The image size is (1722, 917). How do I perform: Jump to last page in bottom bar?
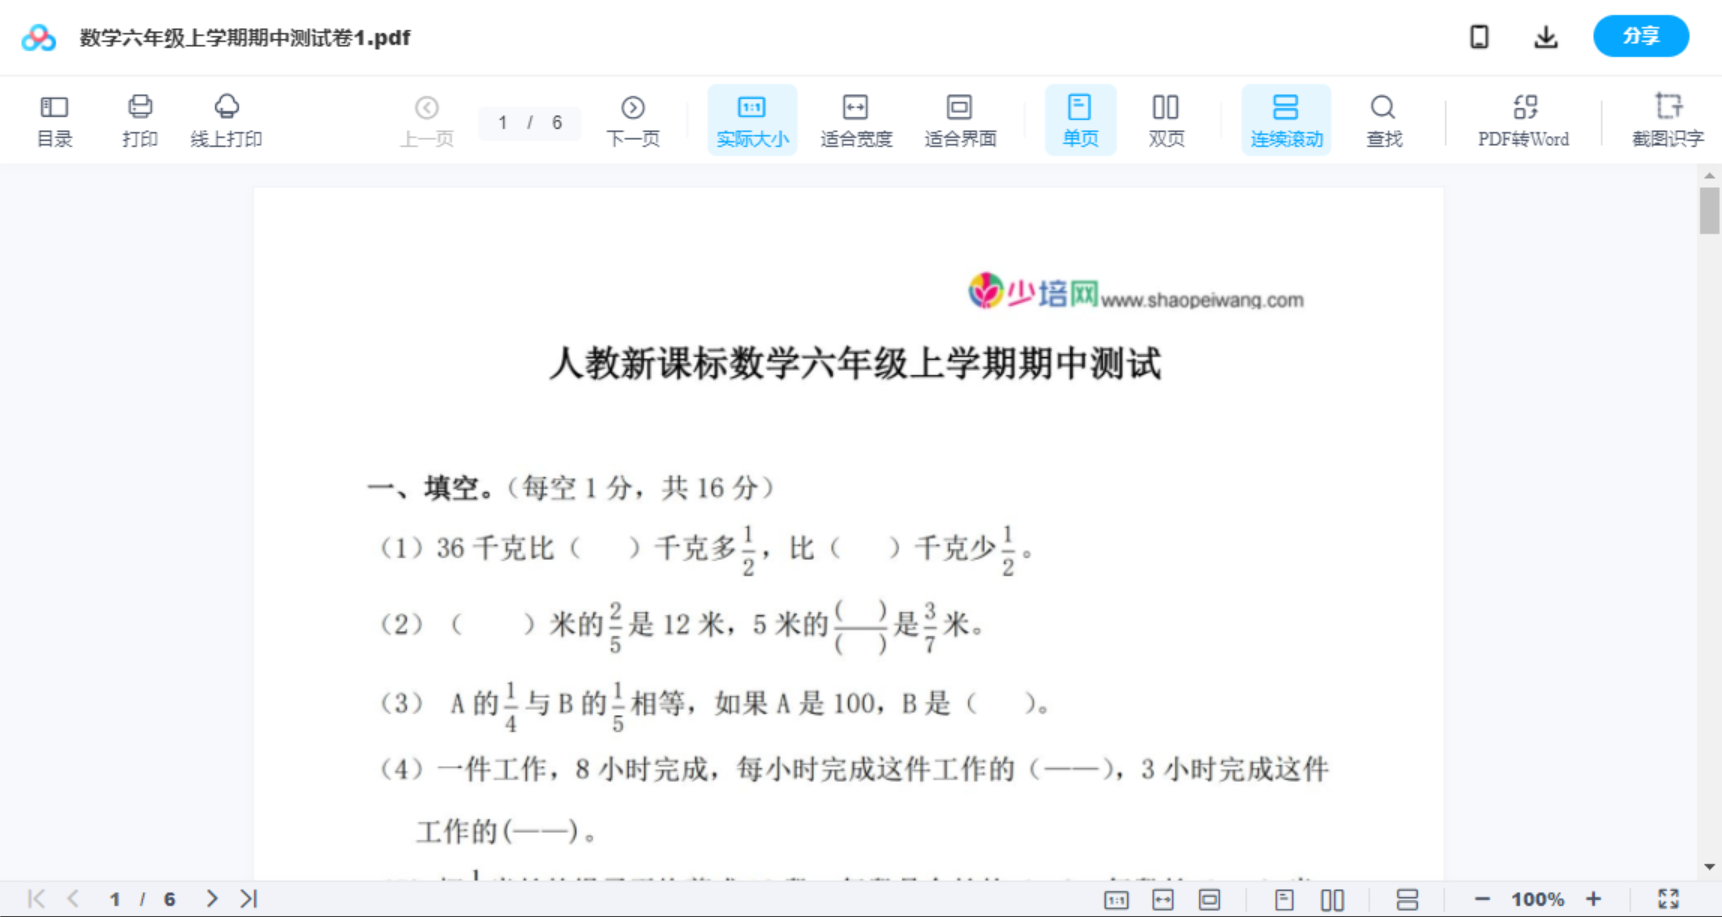[x=247, y=898]
